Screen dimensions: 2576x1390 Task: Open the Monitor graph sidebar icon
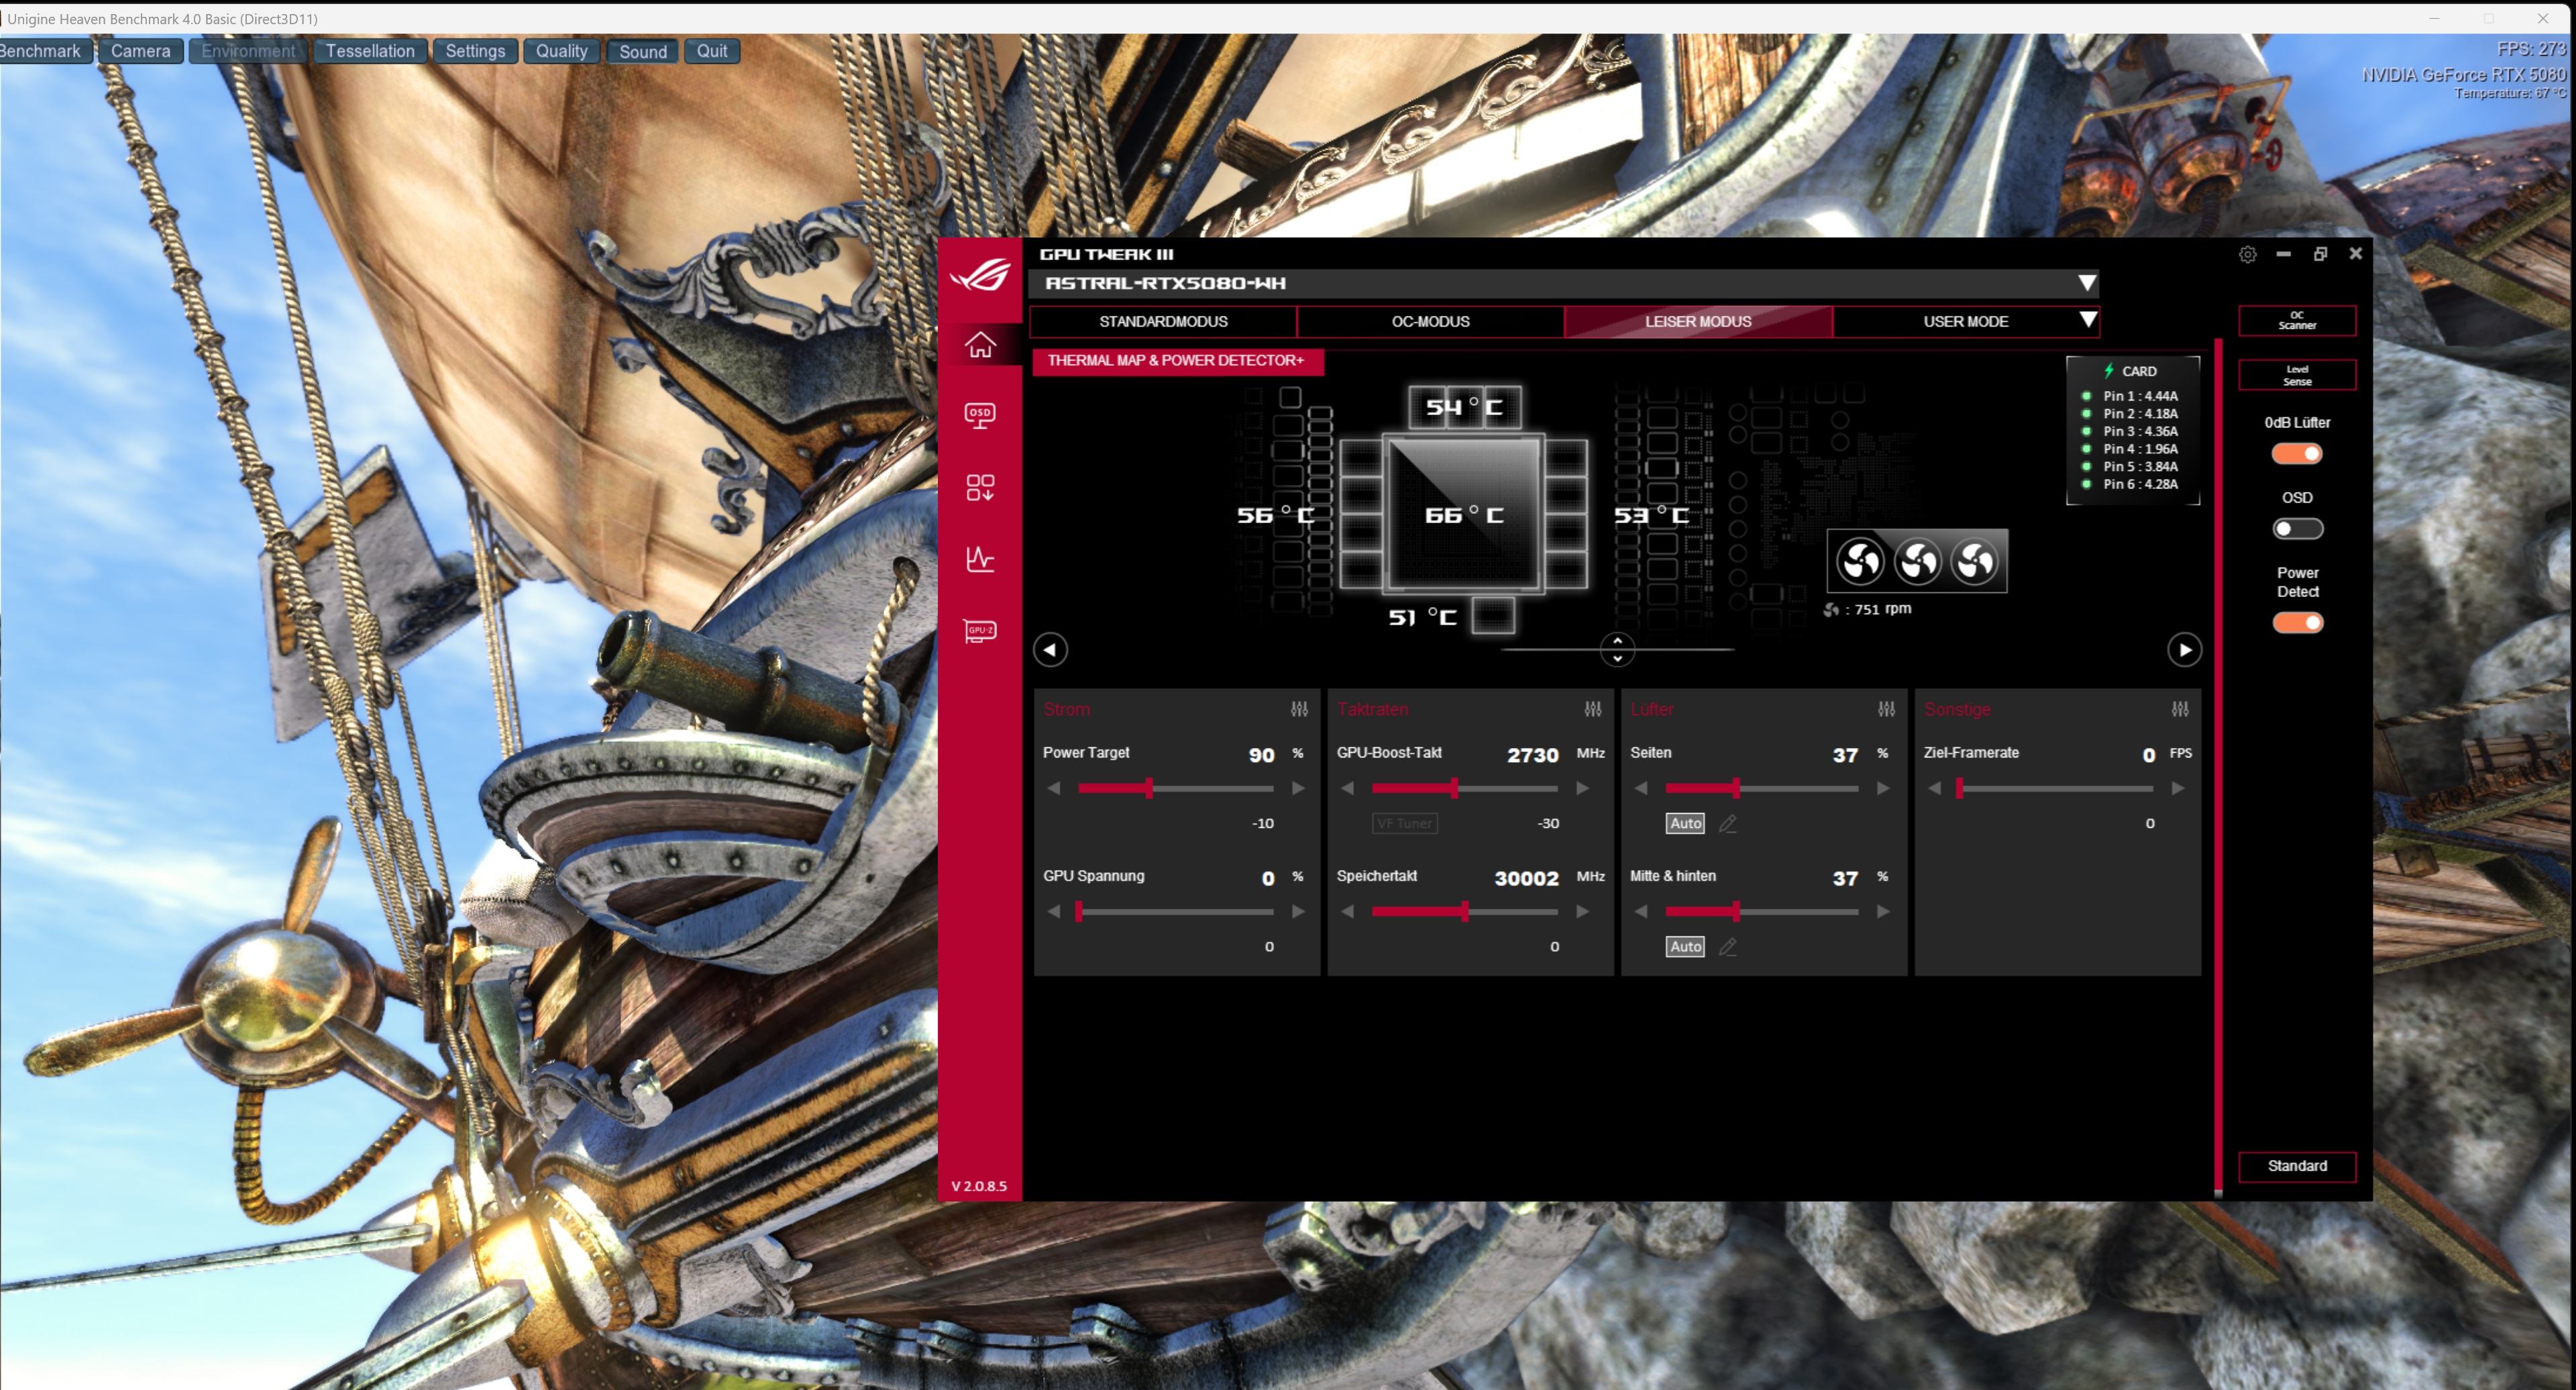[x=979, y=559]
